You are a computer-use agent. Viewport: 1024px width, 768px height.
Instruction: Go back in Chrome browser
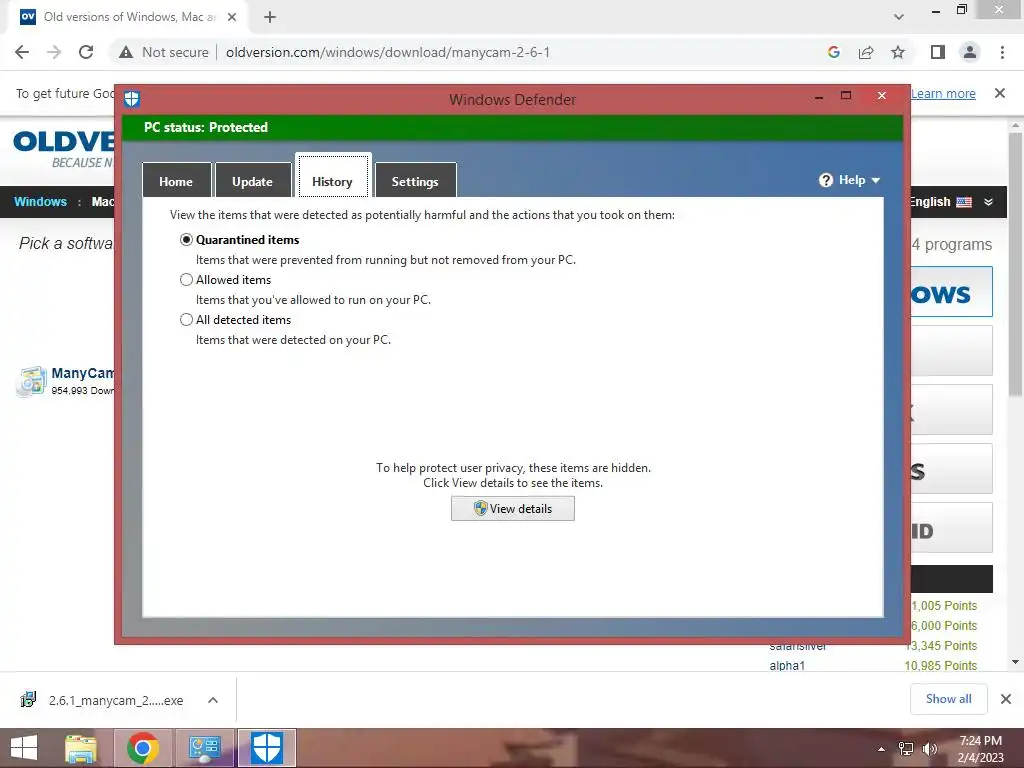22,52
